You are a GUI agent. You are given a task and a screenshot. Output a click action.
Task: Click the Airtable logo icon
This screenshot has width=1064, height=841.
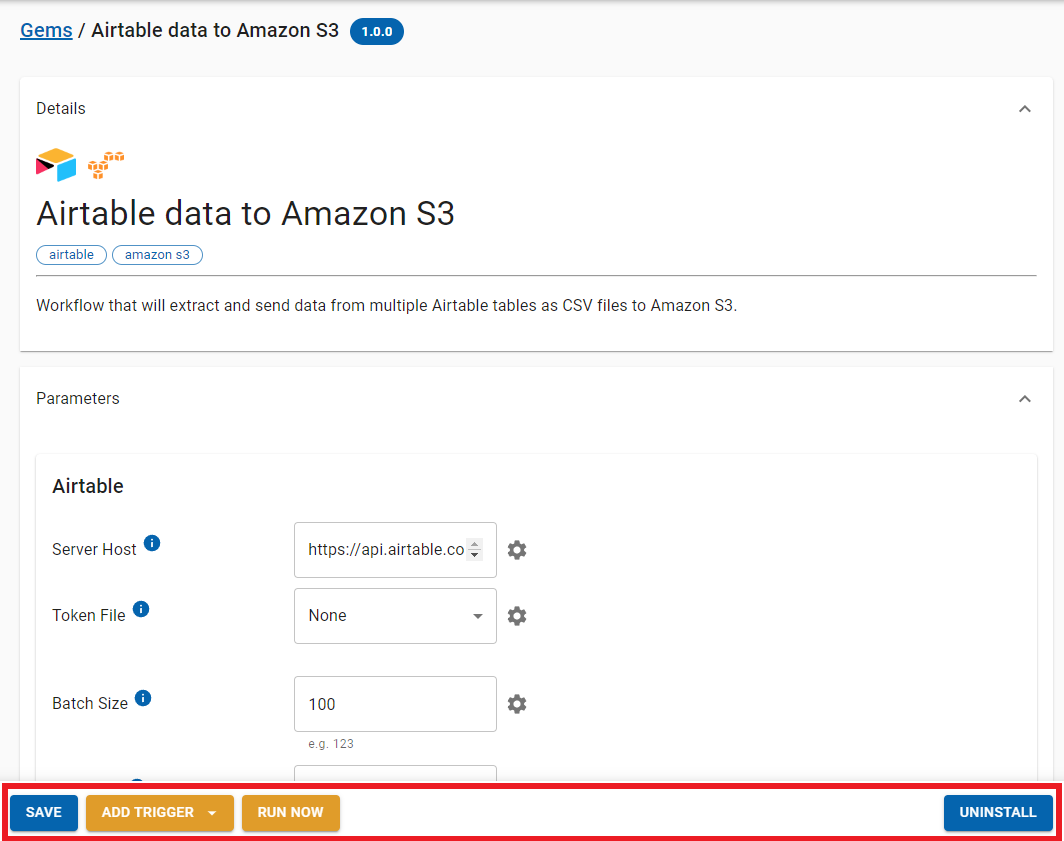[x=56, y=165]
